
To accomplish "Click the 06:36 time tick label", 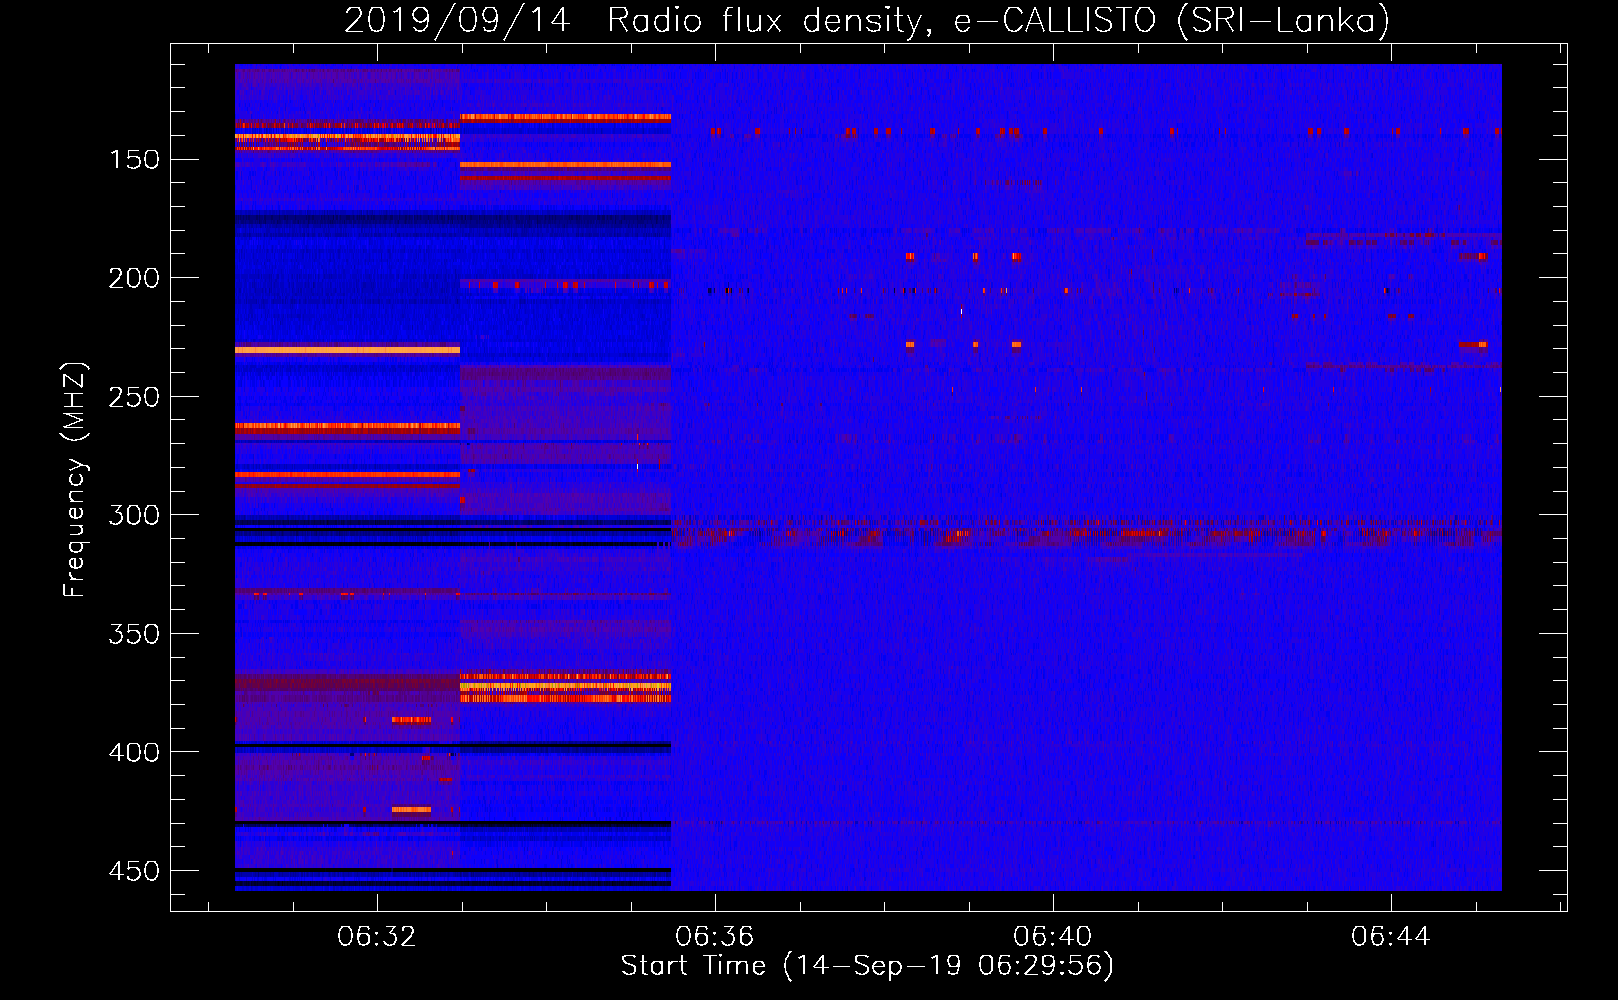I will 715,937.
